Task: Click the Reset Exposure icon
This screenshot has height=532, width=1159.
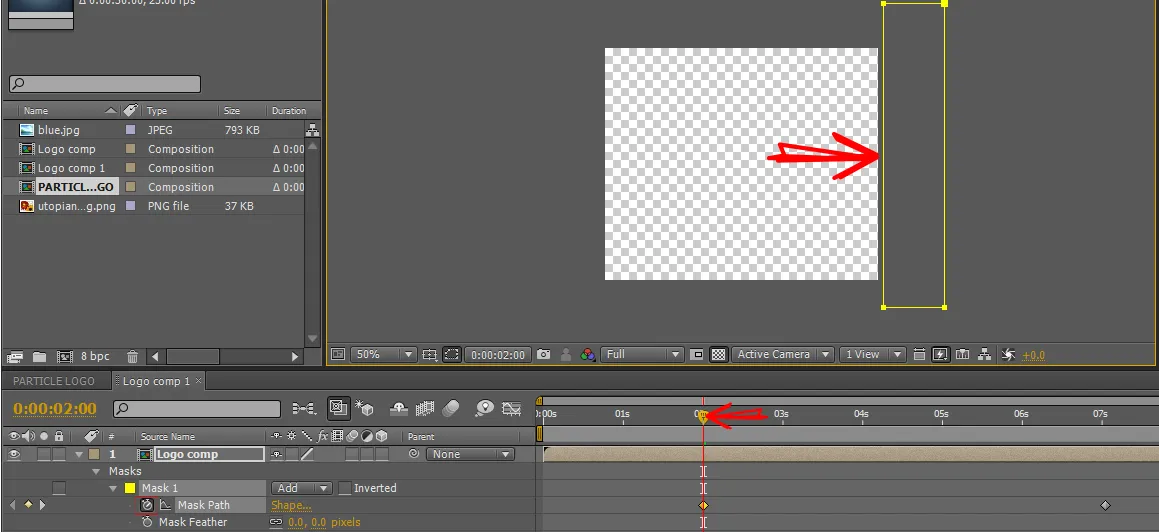Action: tap(1007, 355)
